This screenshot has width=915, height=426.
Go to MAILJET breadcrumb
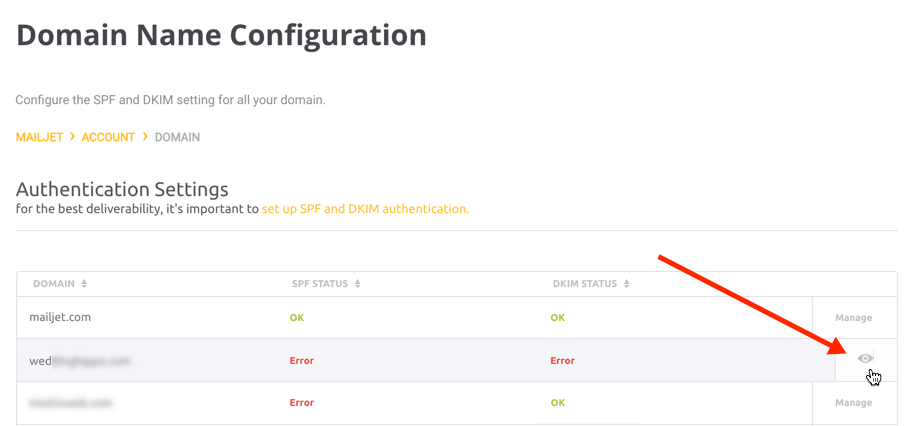tap(39, 137)
